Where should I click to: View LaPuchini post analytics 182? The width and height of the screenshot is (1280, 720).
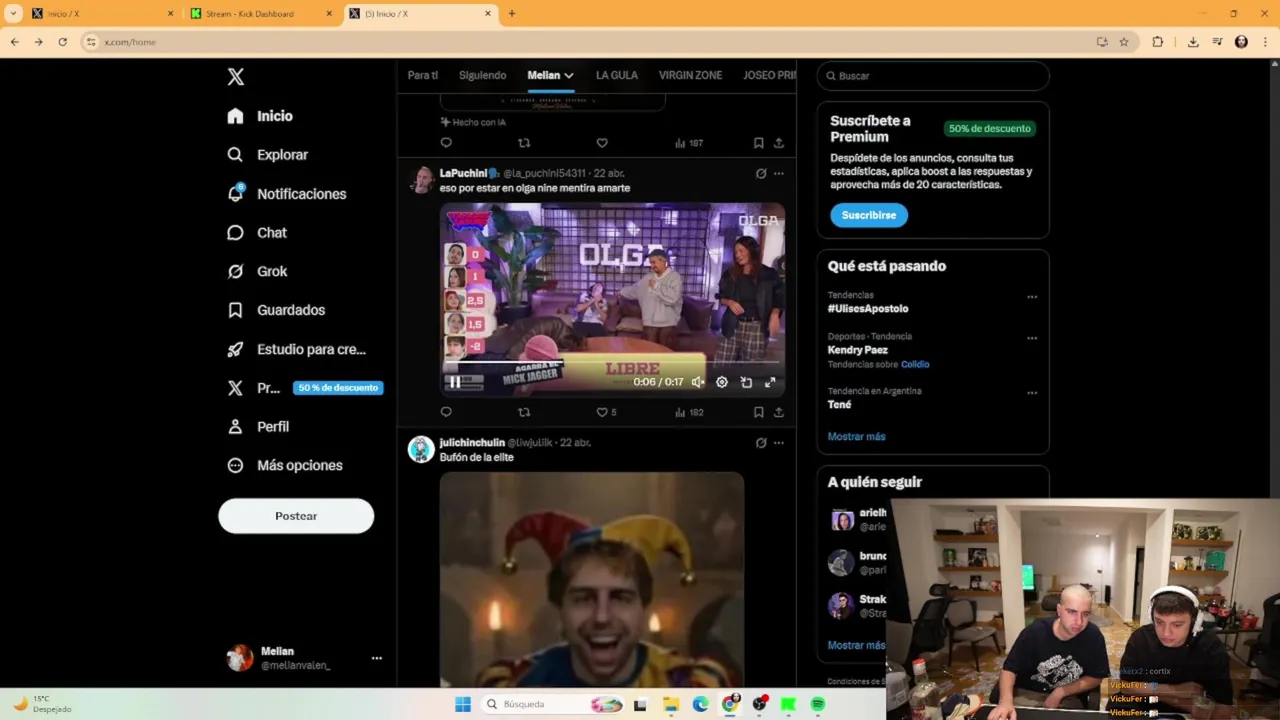coord(689,412)
